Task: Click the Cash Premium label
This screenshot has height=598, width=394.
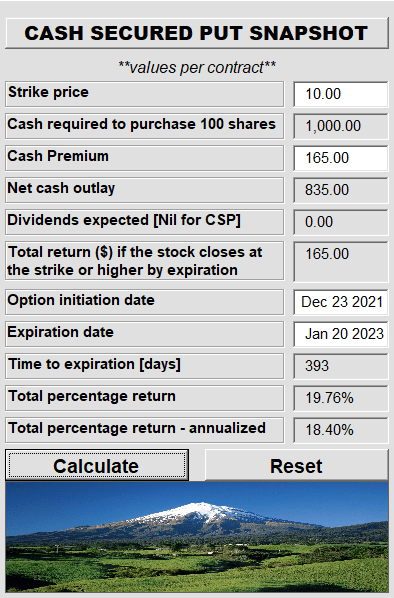Action: 58,156
